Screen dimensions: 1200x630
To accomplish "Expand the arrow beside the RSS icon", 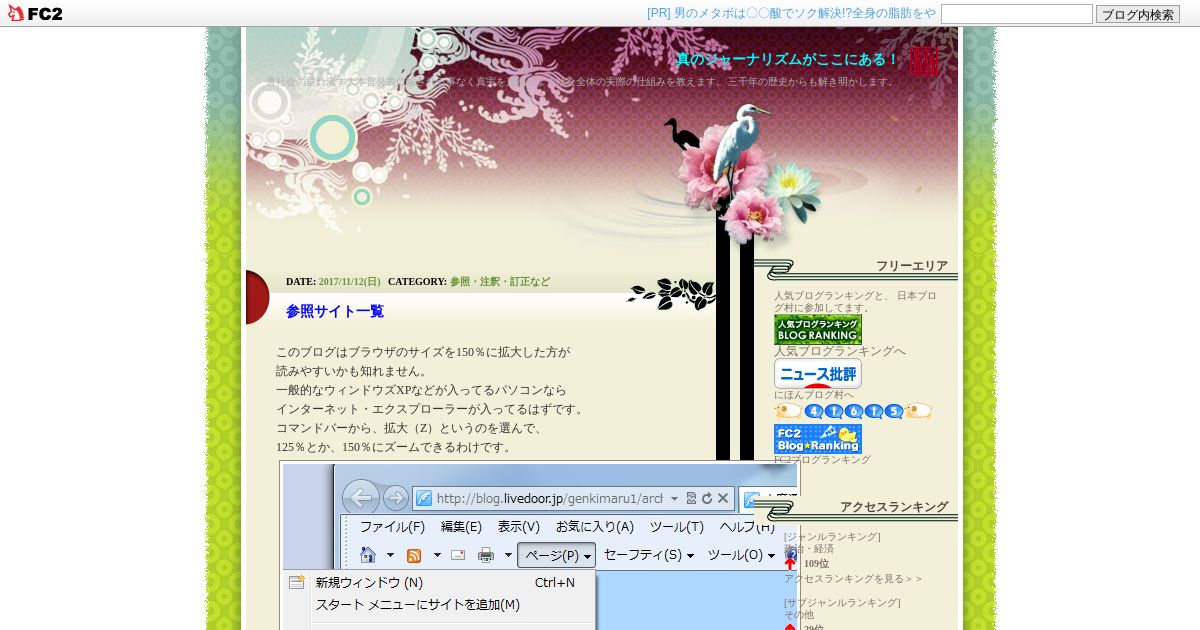I will (437, 555).
